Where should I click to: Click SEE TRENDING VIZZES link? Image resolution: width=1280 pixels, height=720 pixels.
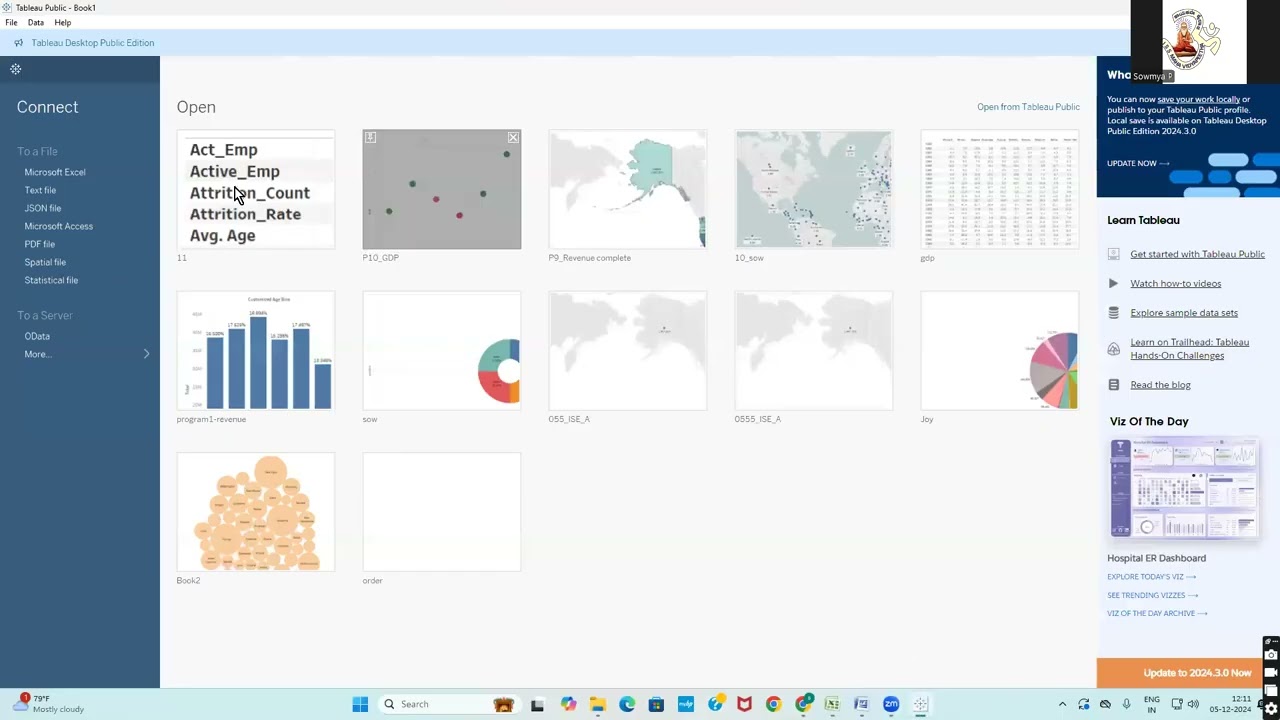(x=1152, y=595)
